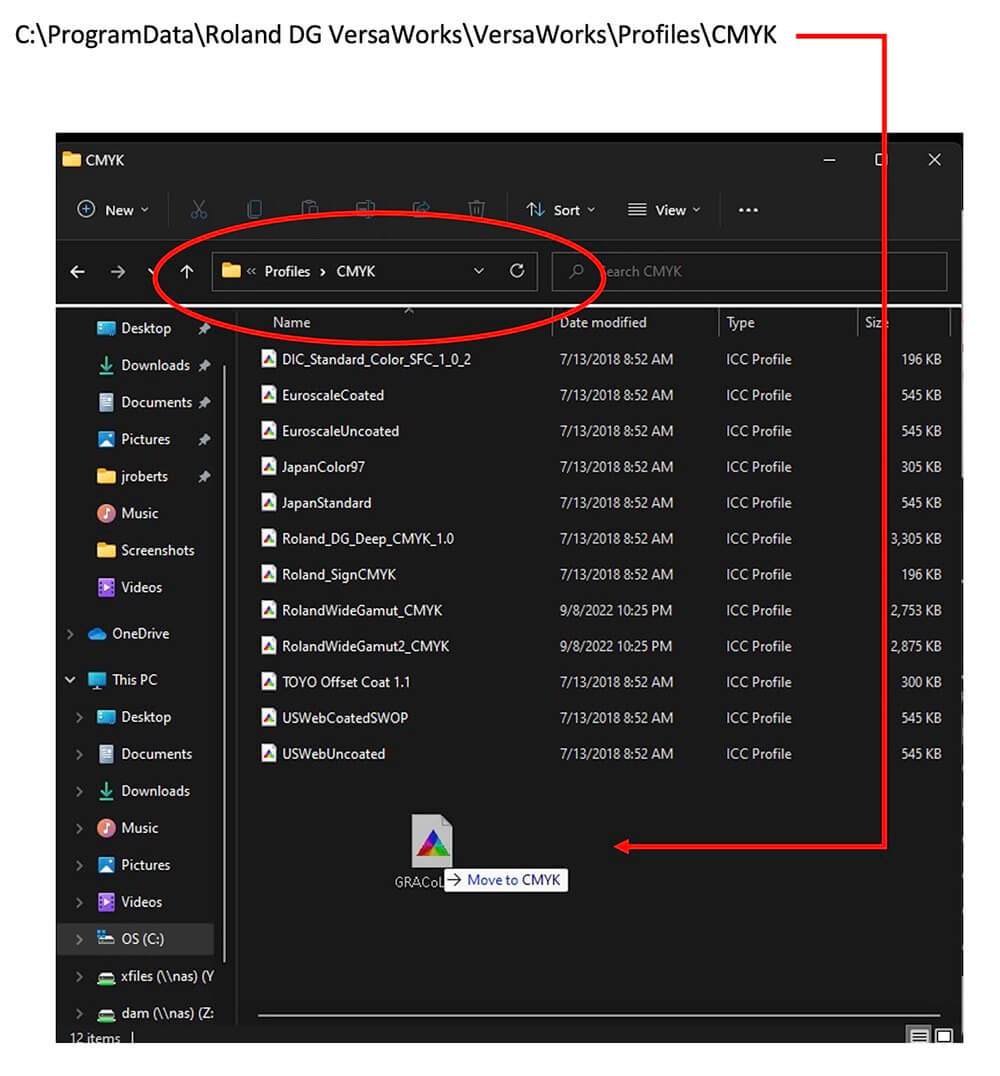Sort by the Type column header
1000x1076 pixels.
[740, 323]
